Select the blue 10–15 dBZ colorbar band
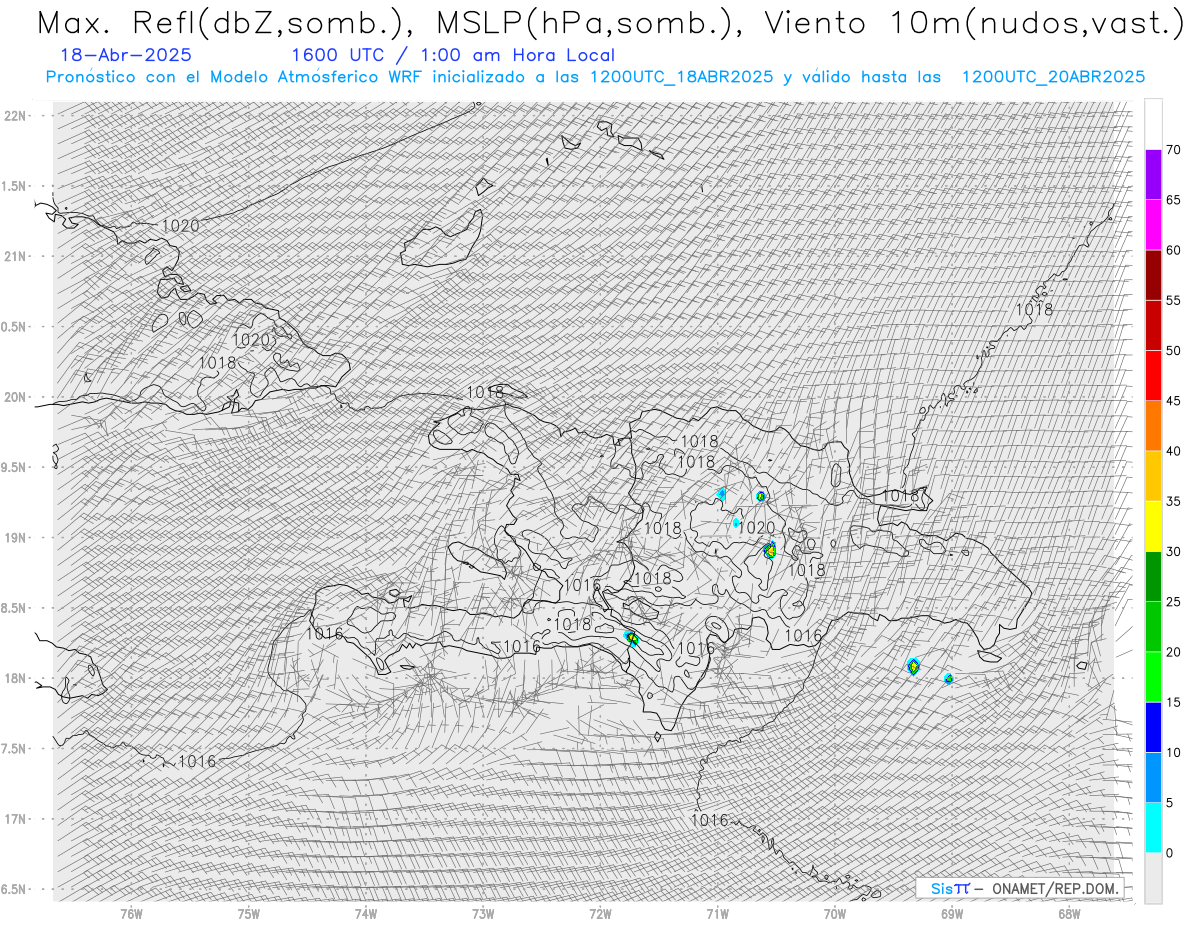 (x=1153, y=727)
